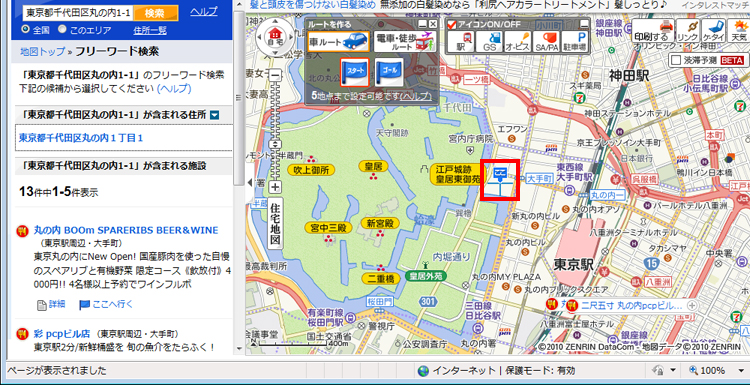Screen dimensions: 750x385
Task: Click the 自宅 home icon in compass
Action: (x=275, y=36)
